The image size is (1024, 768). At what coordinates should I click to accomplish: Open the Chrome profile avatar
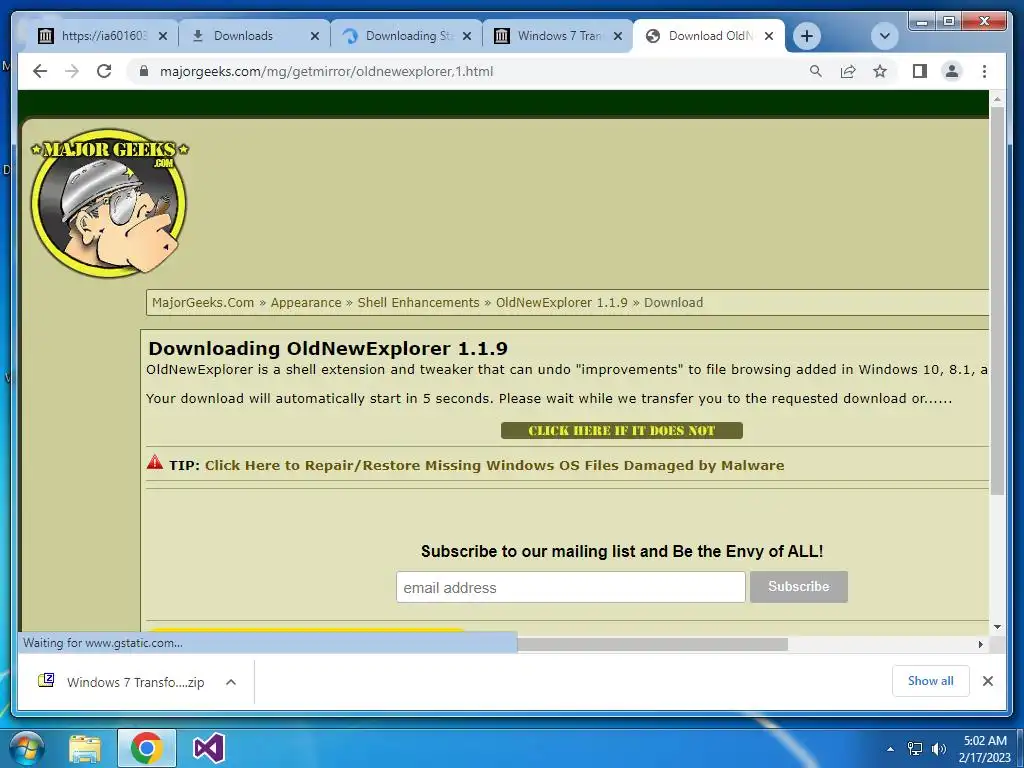(x=952, y=71)
